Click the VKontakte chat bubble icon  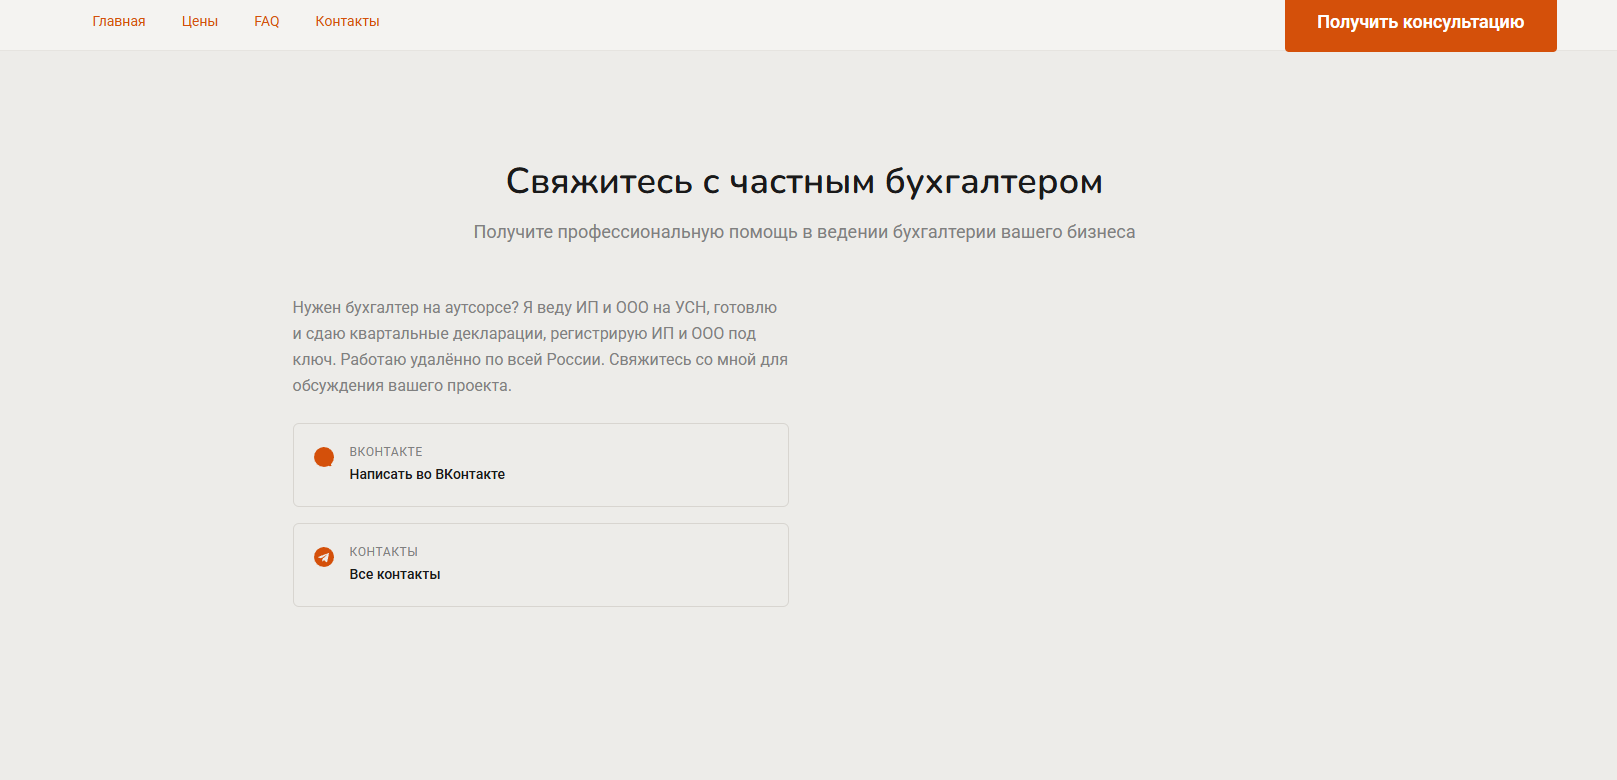tap(324, 457)
